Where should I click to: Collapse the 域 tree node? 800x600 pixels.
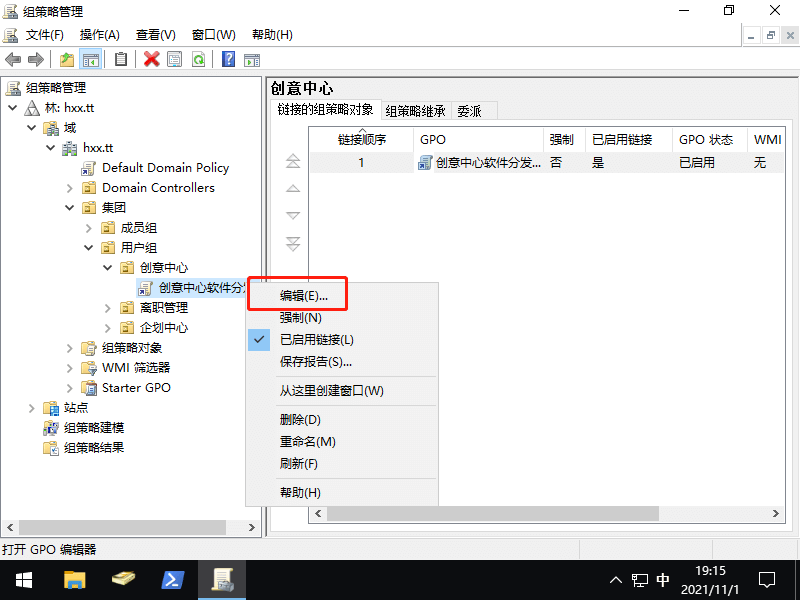tap(32, 128)
